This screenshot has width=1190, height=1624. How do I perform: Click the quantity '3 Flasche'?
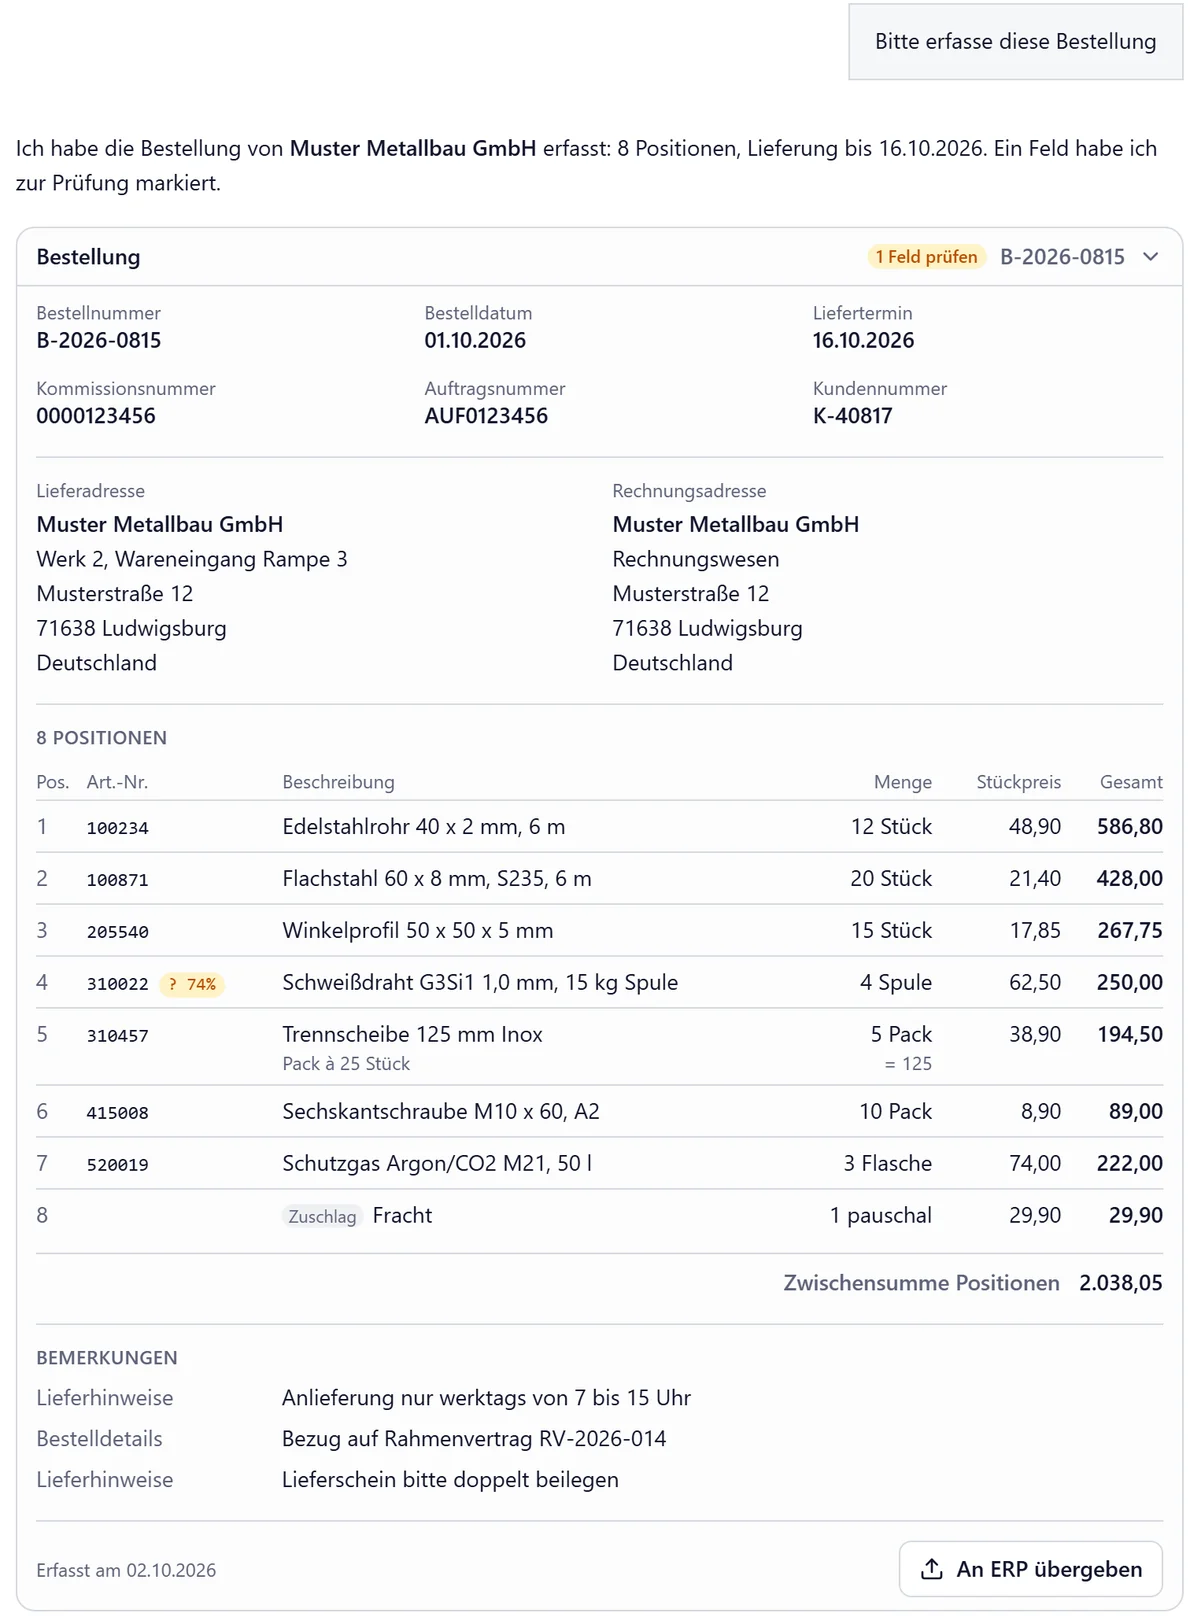pos(887,1164)
